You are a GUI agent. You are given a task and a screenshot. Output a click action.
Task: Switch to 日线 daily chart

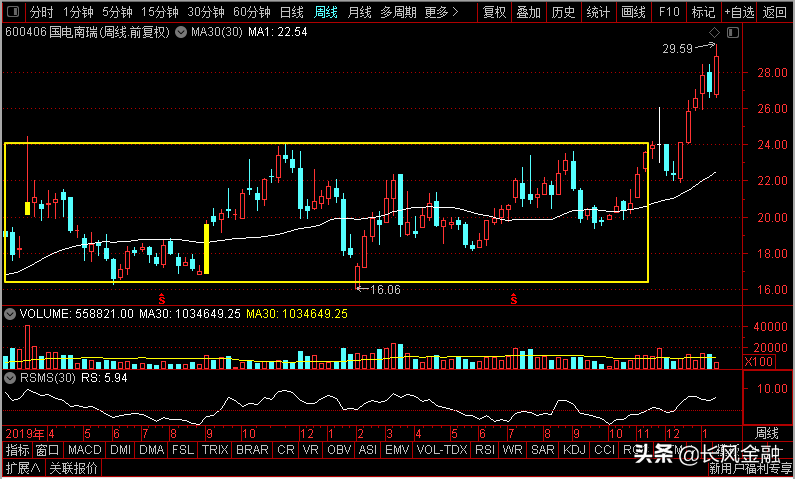click(292, 12)
